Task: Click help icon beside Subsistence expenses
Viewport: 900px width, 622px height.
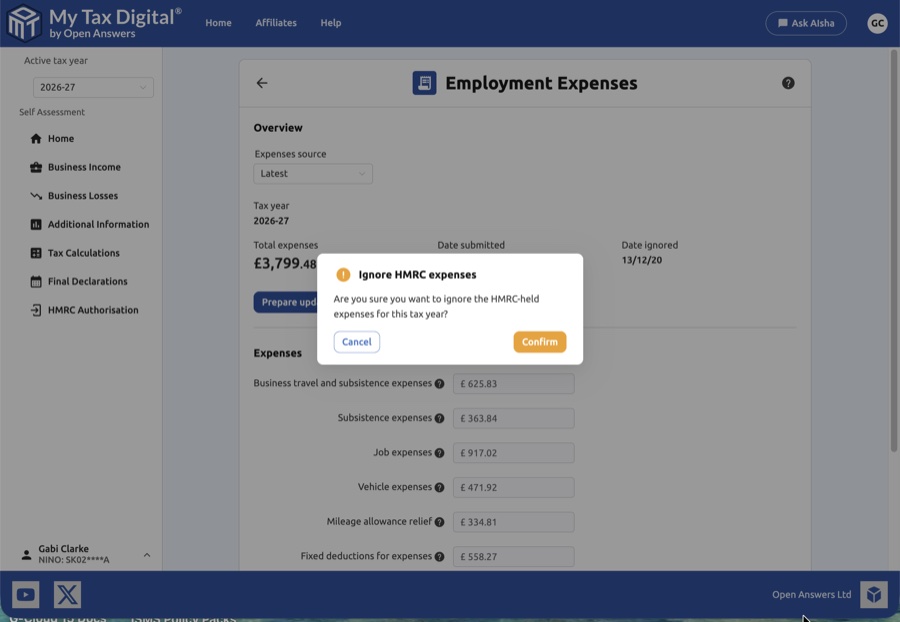Action: pyautogui.click(x=439, y=418)
